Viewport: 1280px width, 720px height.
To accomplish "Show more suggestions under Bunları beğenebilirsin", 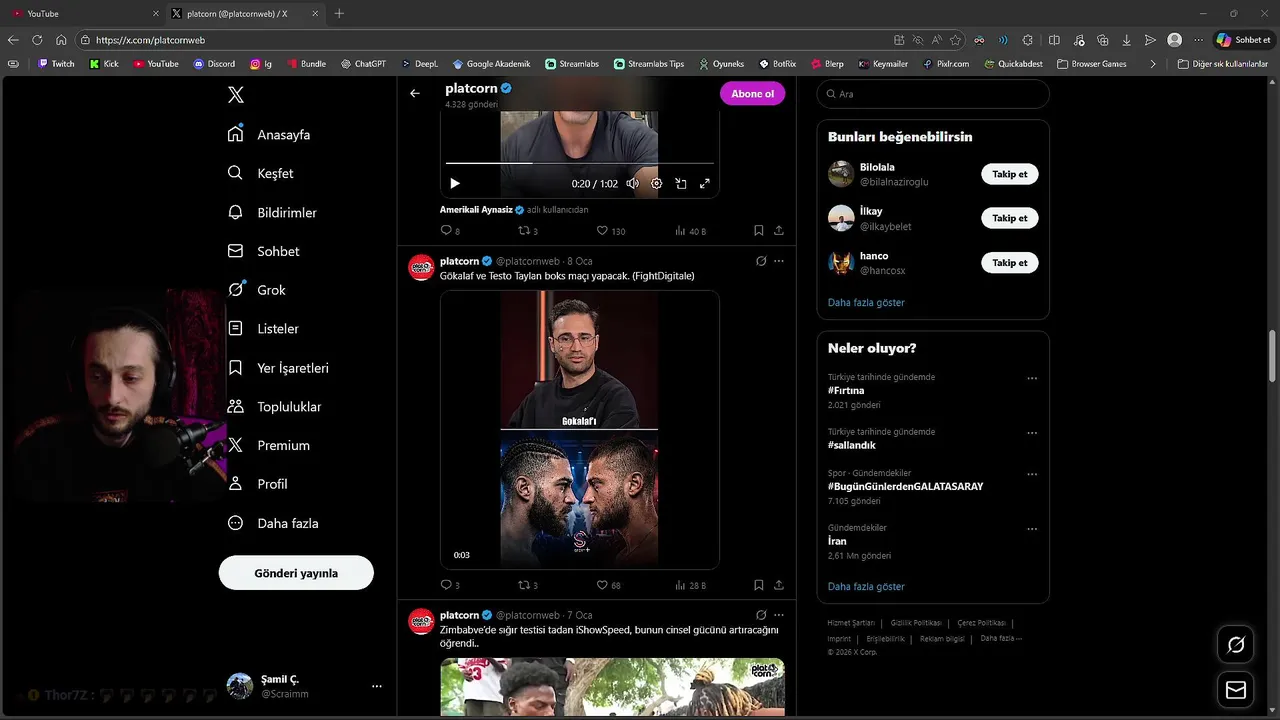I will (866, 302).
